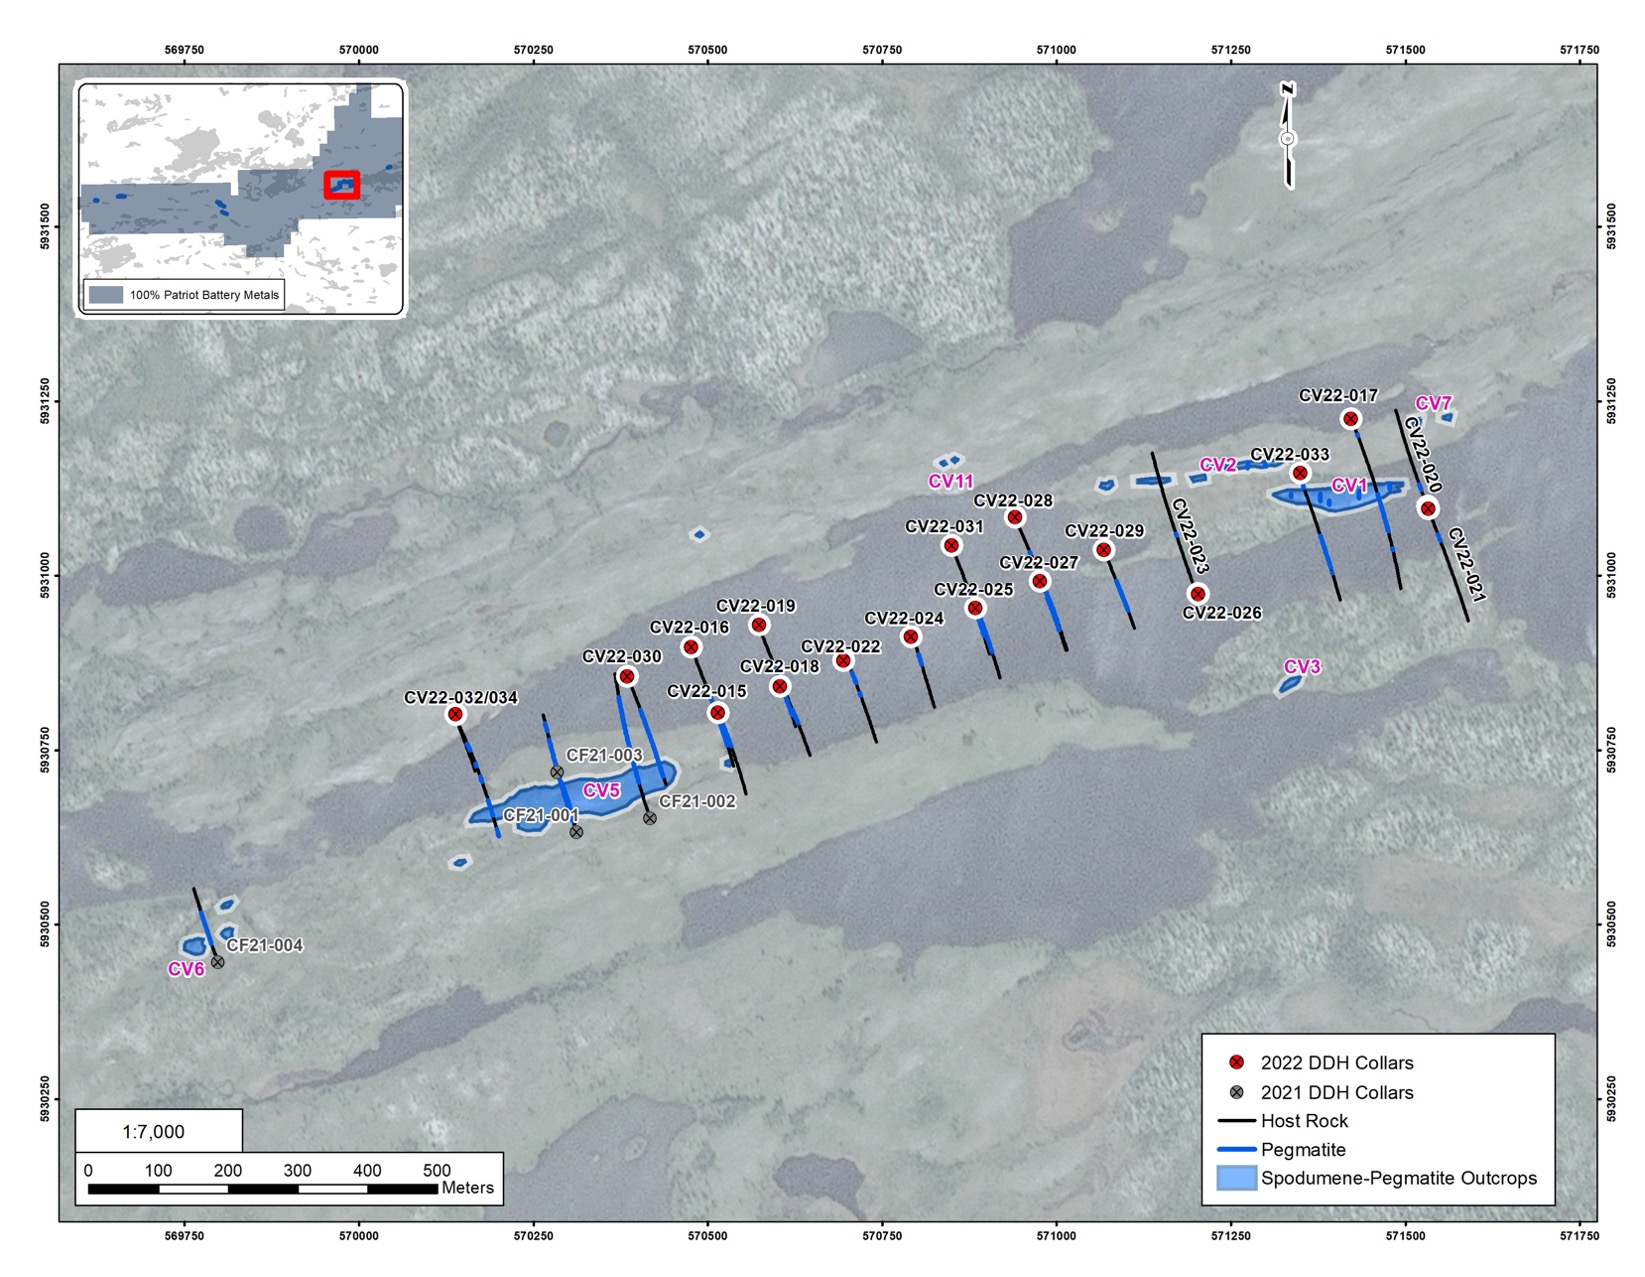
Task: Select the CV22-029 collar marker
Action: click(x=1104, y=550)
